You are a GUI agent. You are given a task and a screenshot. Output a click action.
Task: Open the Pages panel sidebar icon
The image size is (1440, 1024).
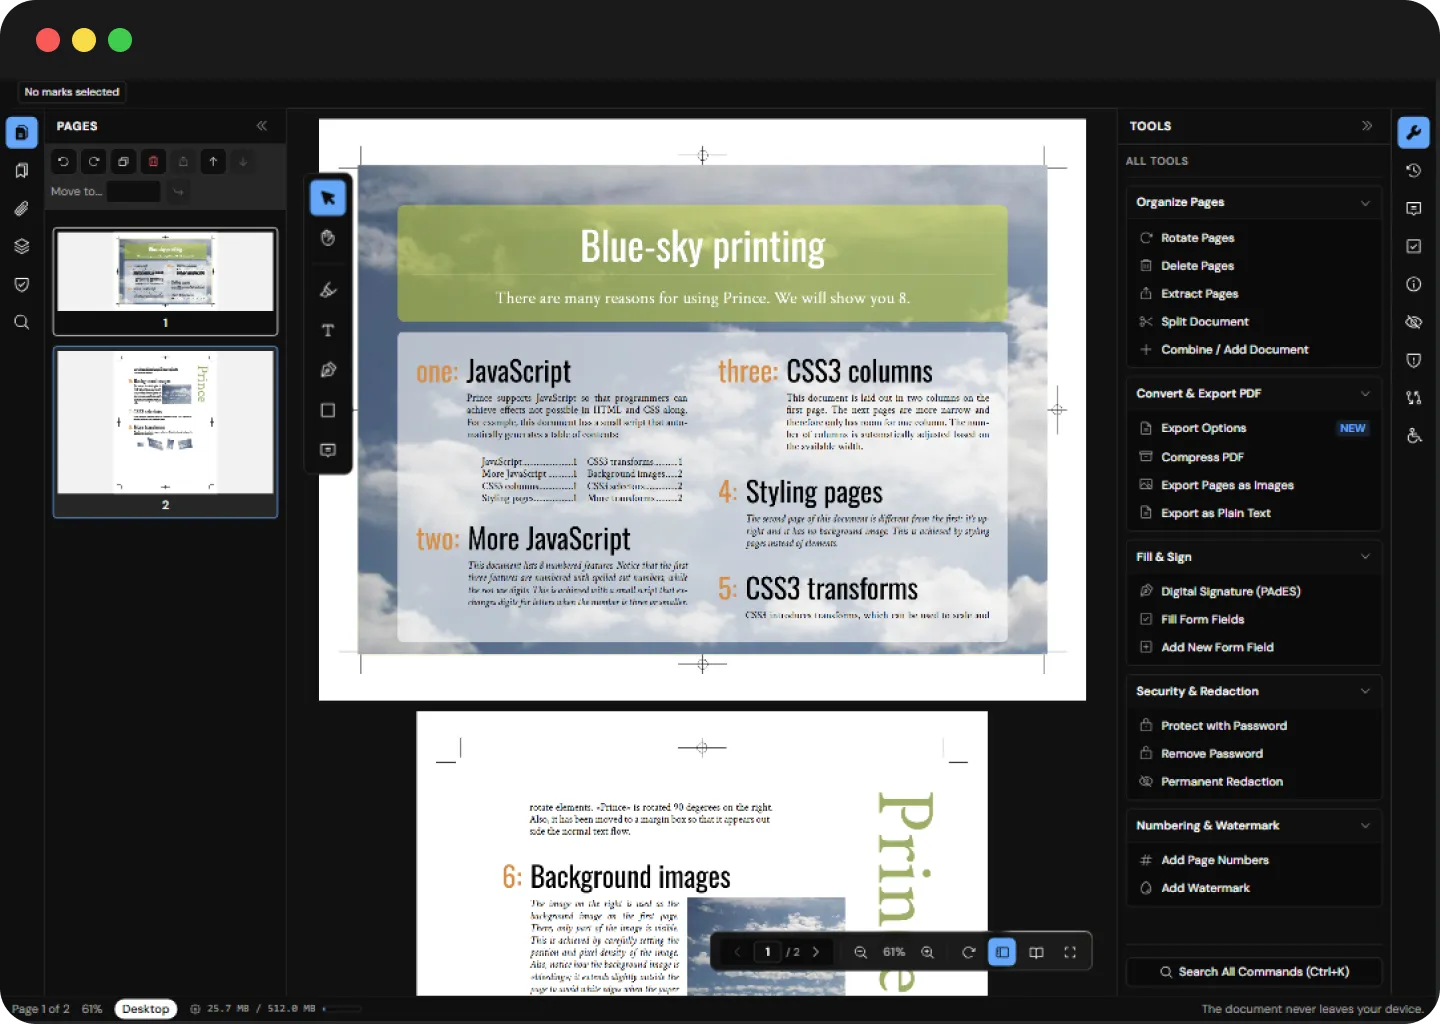click(22, 132)
